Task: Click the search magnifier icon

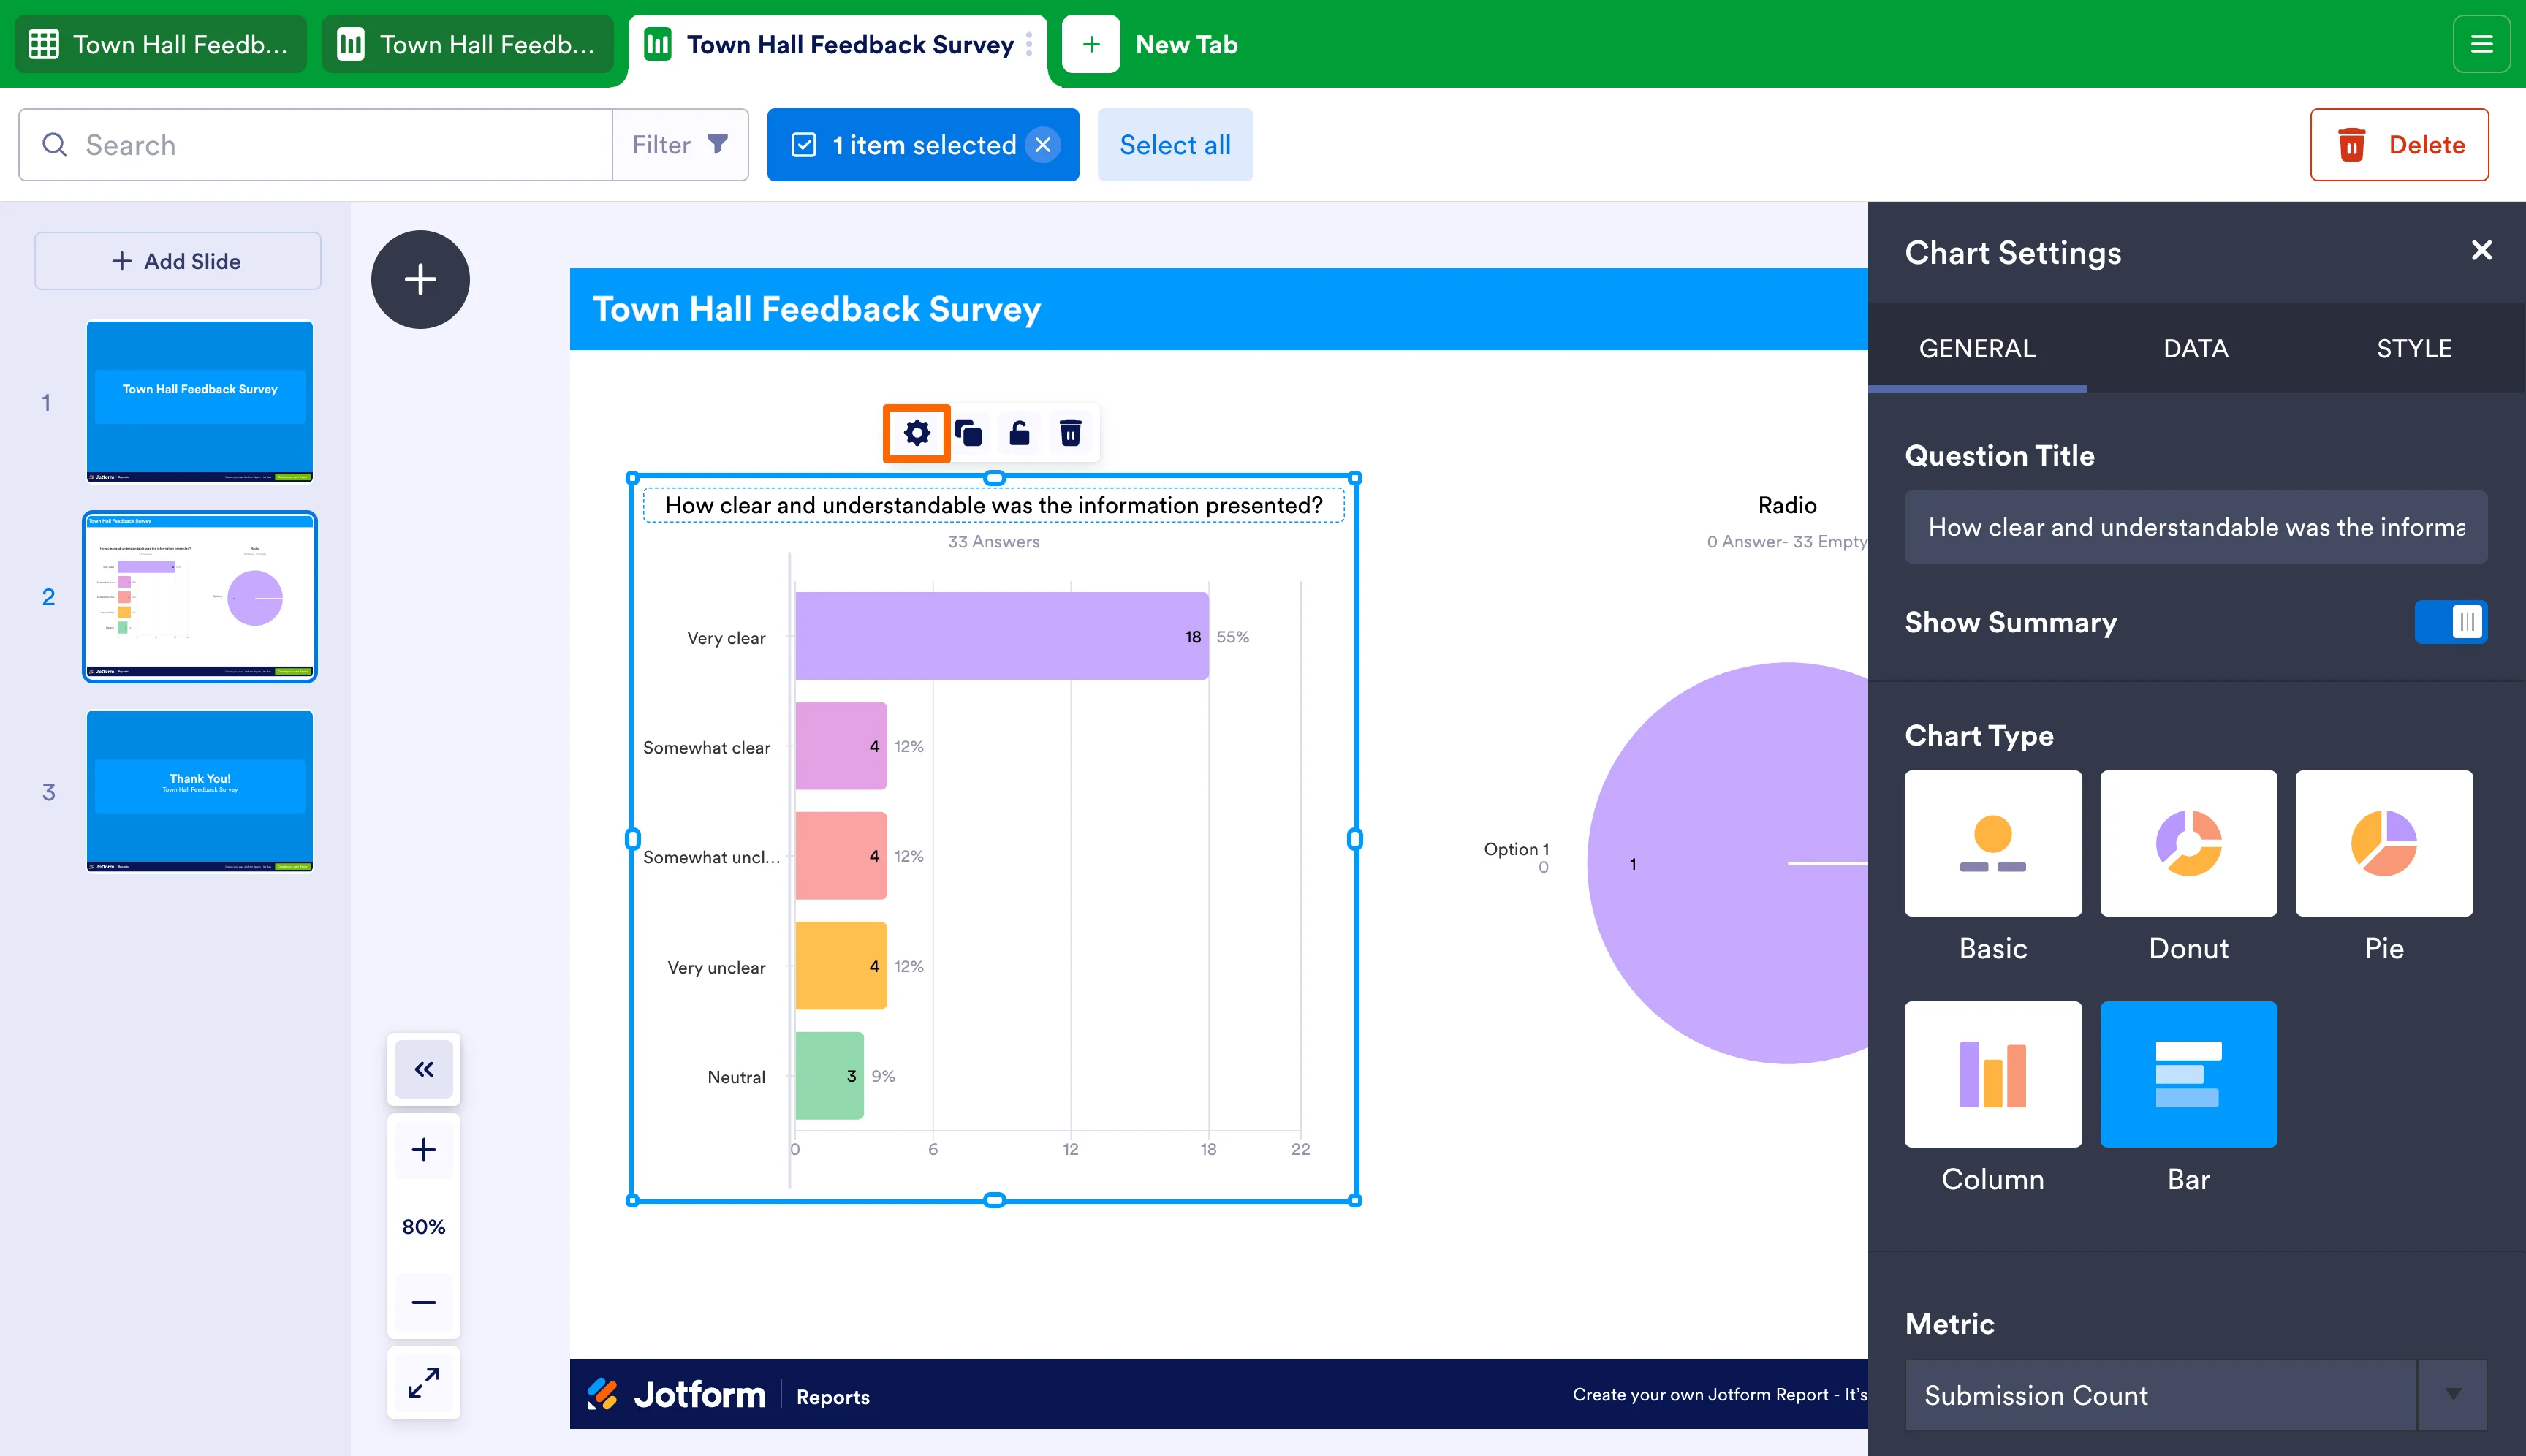Action: click(x=55, y=145)
